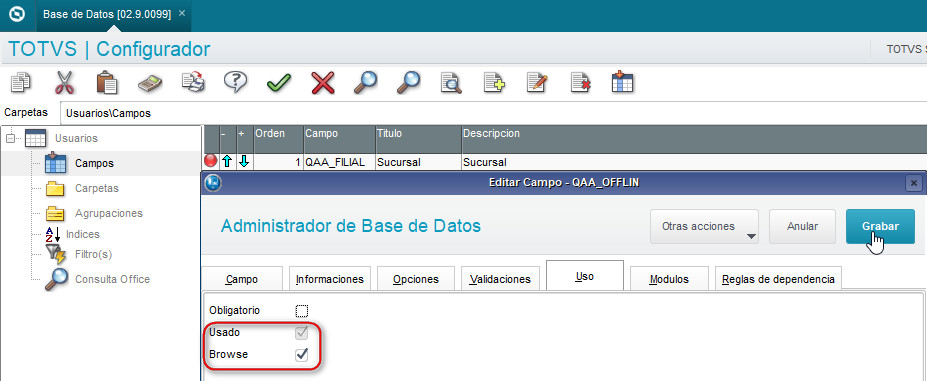Move QAA_FILIAL field down with arrow
Screen dimensions: 927x381
[245, 162]
